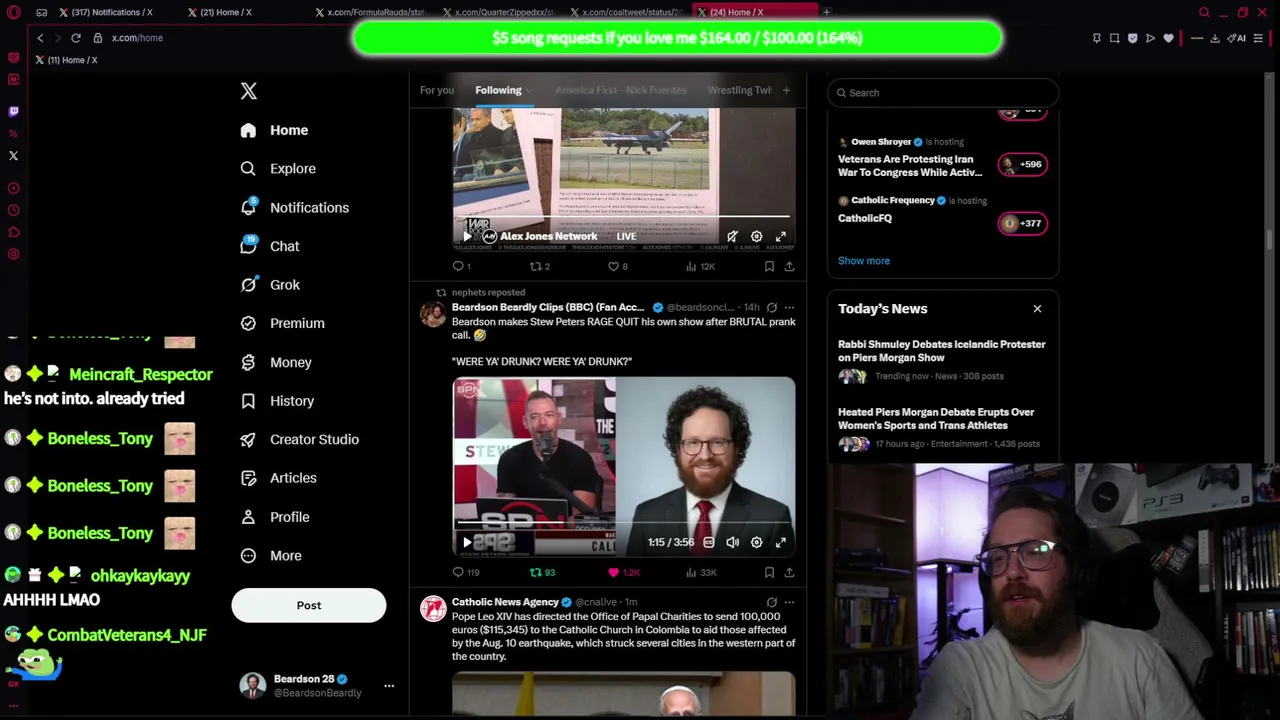Open Beardson 28 account menu dots
1280x720 pixels.
tap(389, 686)
